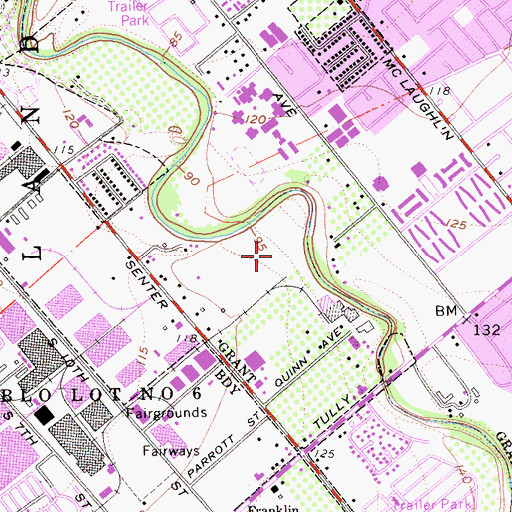Click the "MC LAUGHLIN" street label
Viewport: 512px width, 512px height.
[419, 99]
